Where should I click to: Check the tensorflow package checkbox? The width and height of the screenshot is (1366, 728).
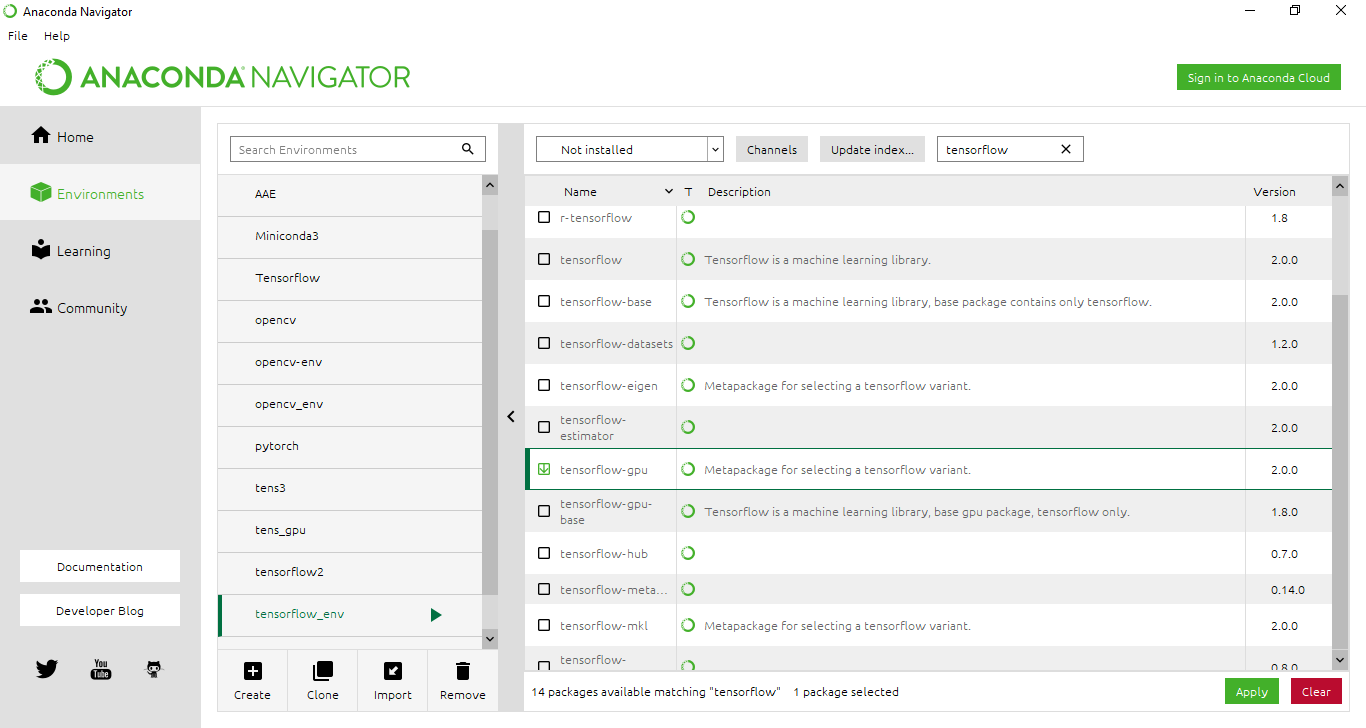(544, 259)
